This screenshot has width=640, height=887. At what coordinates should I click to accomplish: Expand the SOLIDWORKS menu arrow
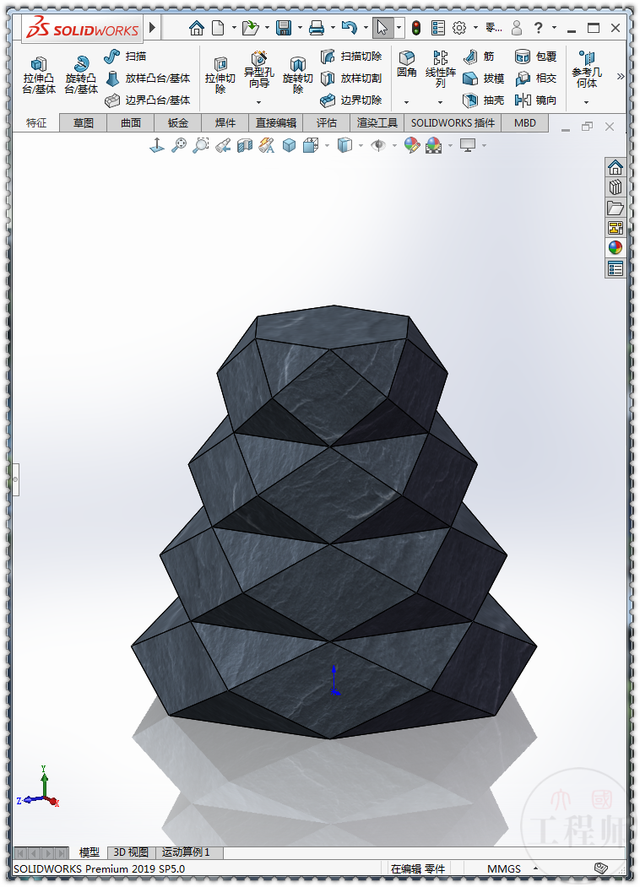(152, 27)
